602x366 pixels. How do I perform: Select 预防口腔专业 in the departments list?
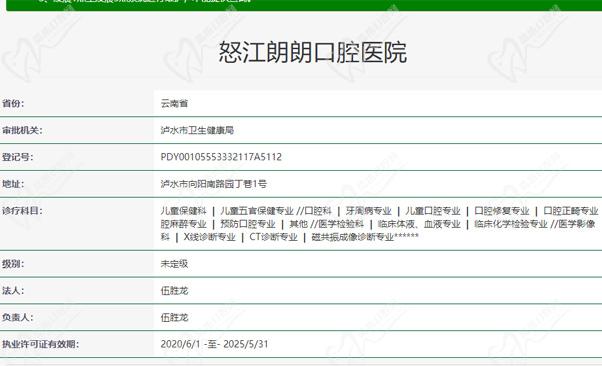248,224
